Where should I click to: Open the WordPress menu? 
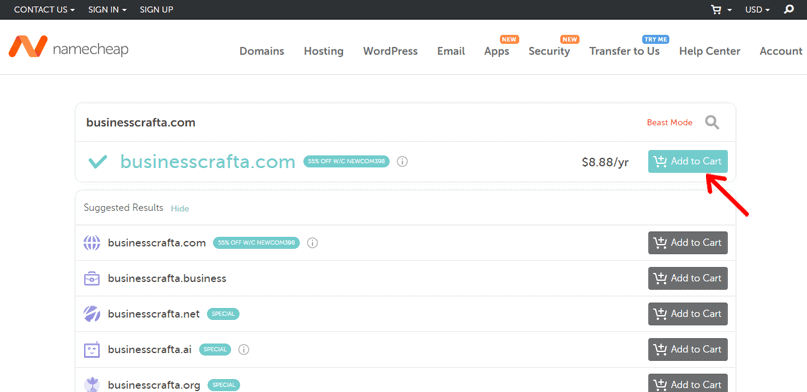390,51
